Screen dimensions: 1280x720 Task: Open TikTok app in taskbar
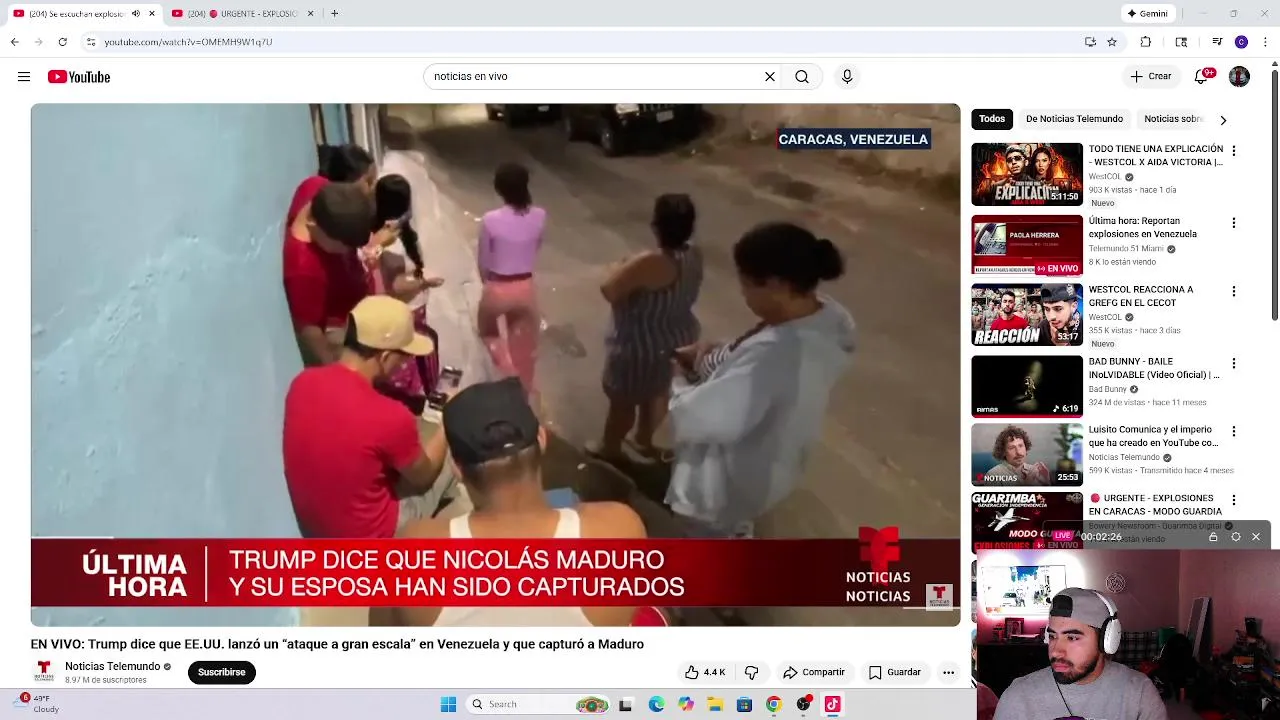(x=832, y=704)
